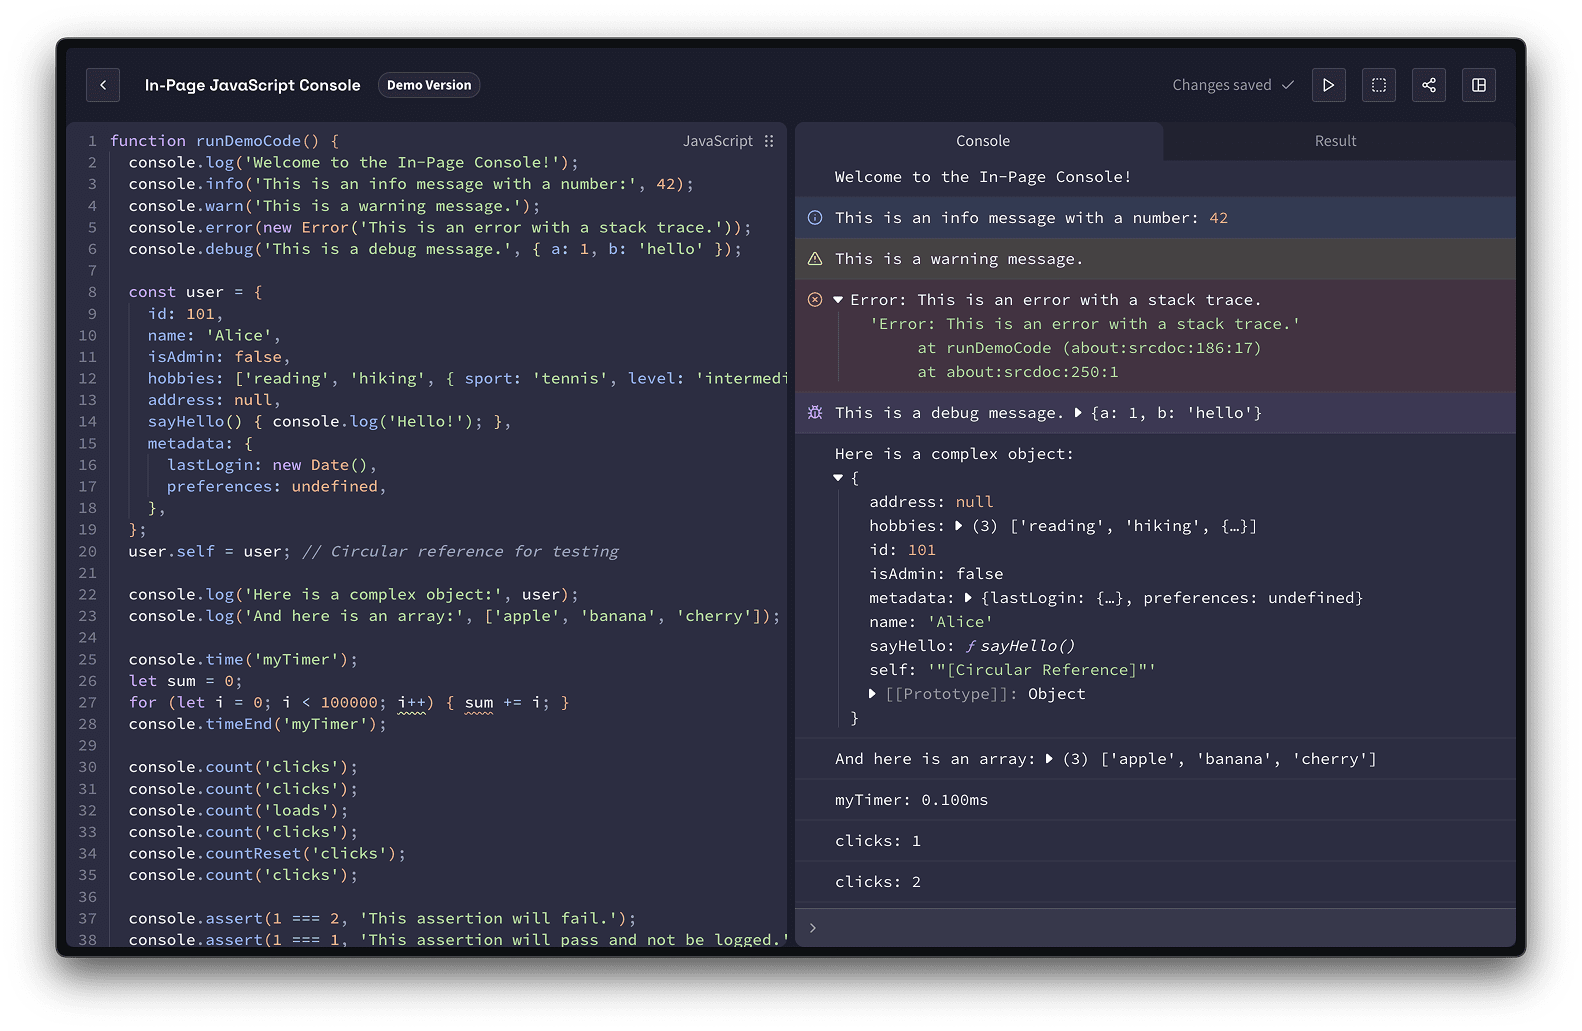Viewport: 1582px width, 1031px height.
Task: Expand the [[Prototype]] Object entry
Action: click(x=873, y=694)
